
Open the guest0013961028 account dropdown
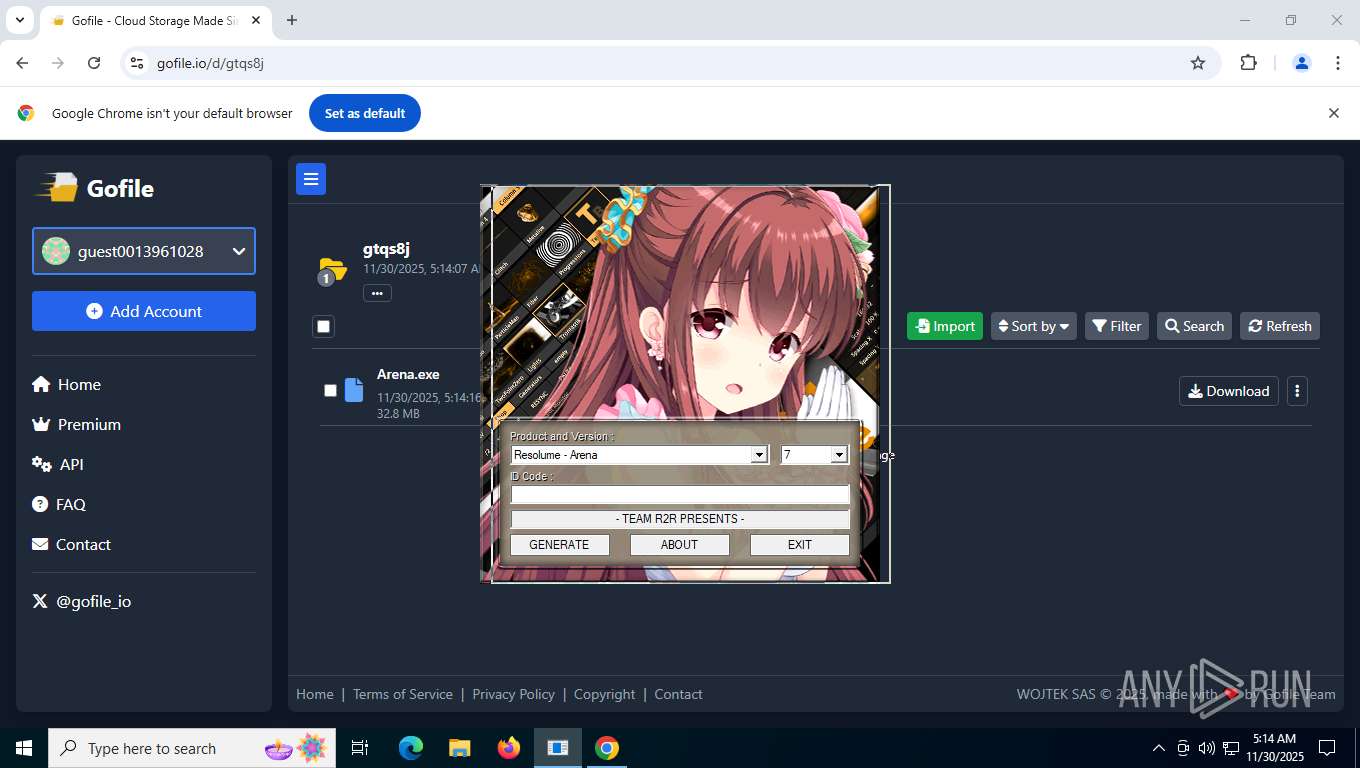pos(144,251)
